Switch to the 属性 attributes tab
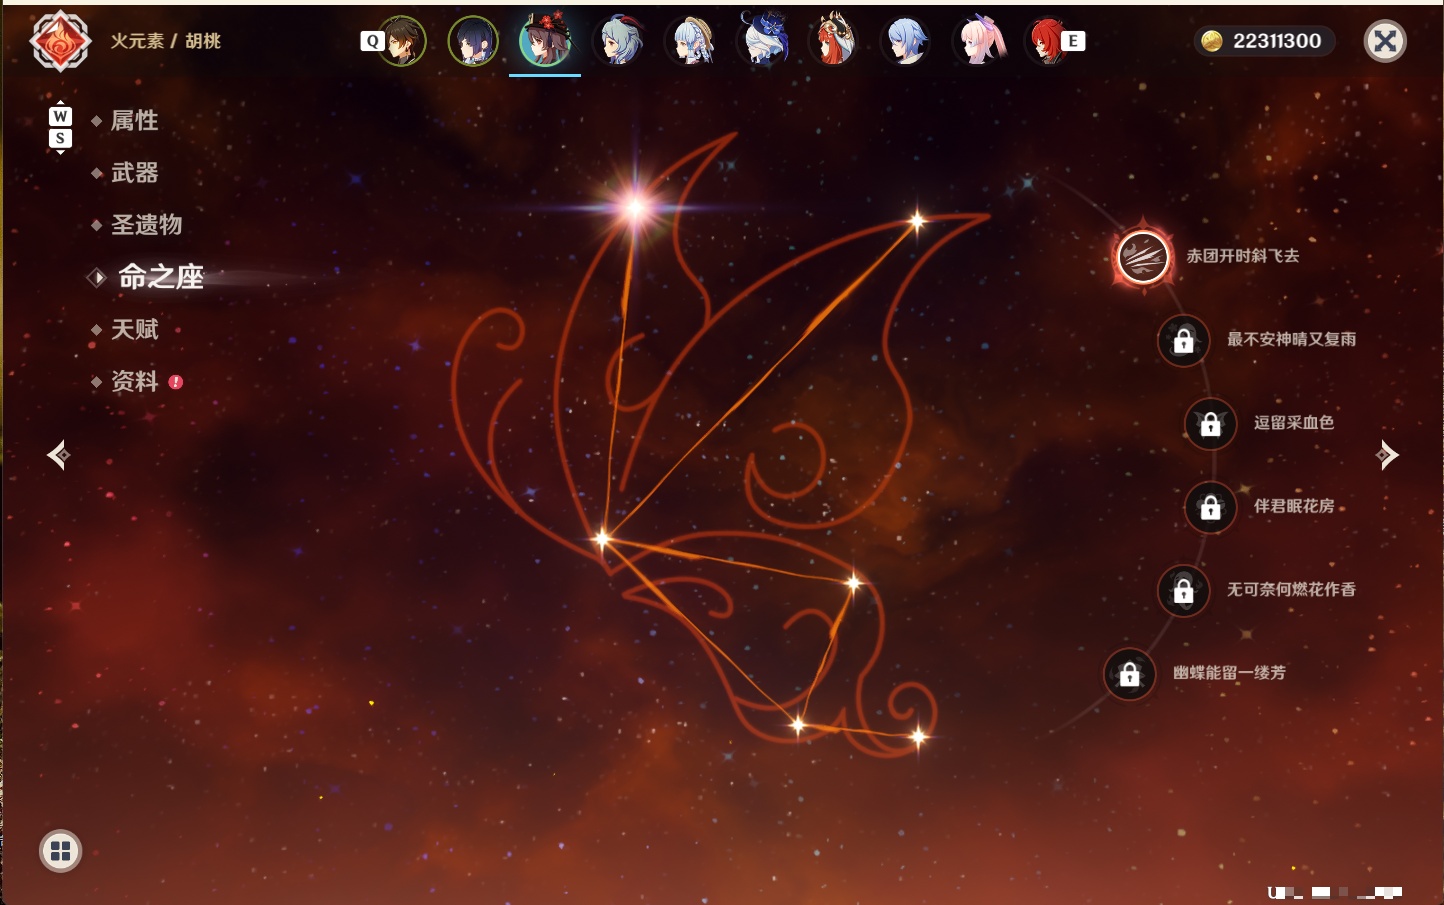Image resolution: width=1444 pixels, height=905 pixels. click(x=134, y=121)
